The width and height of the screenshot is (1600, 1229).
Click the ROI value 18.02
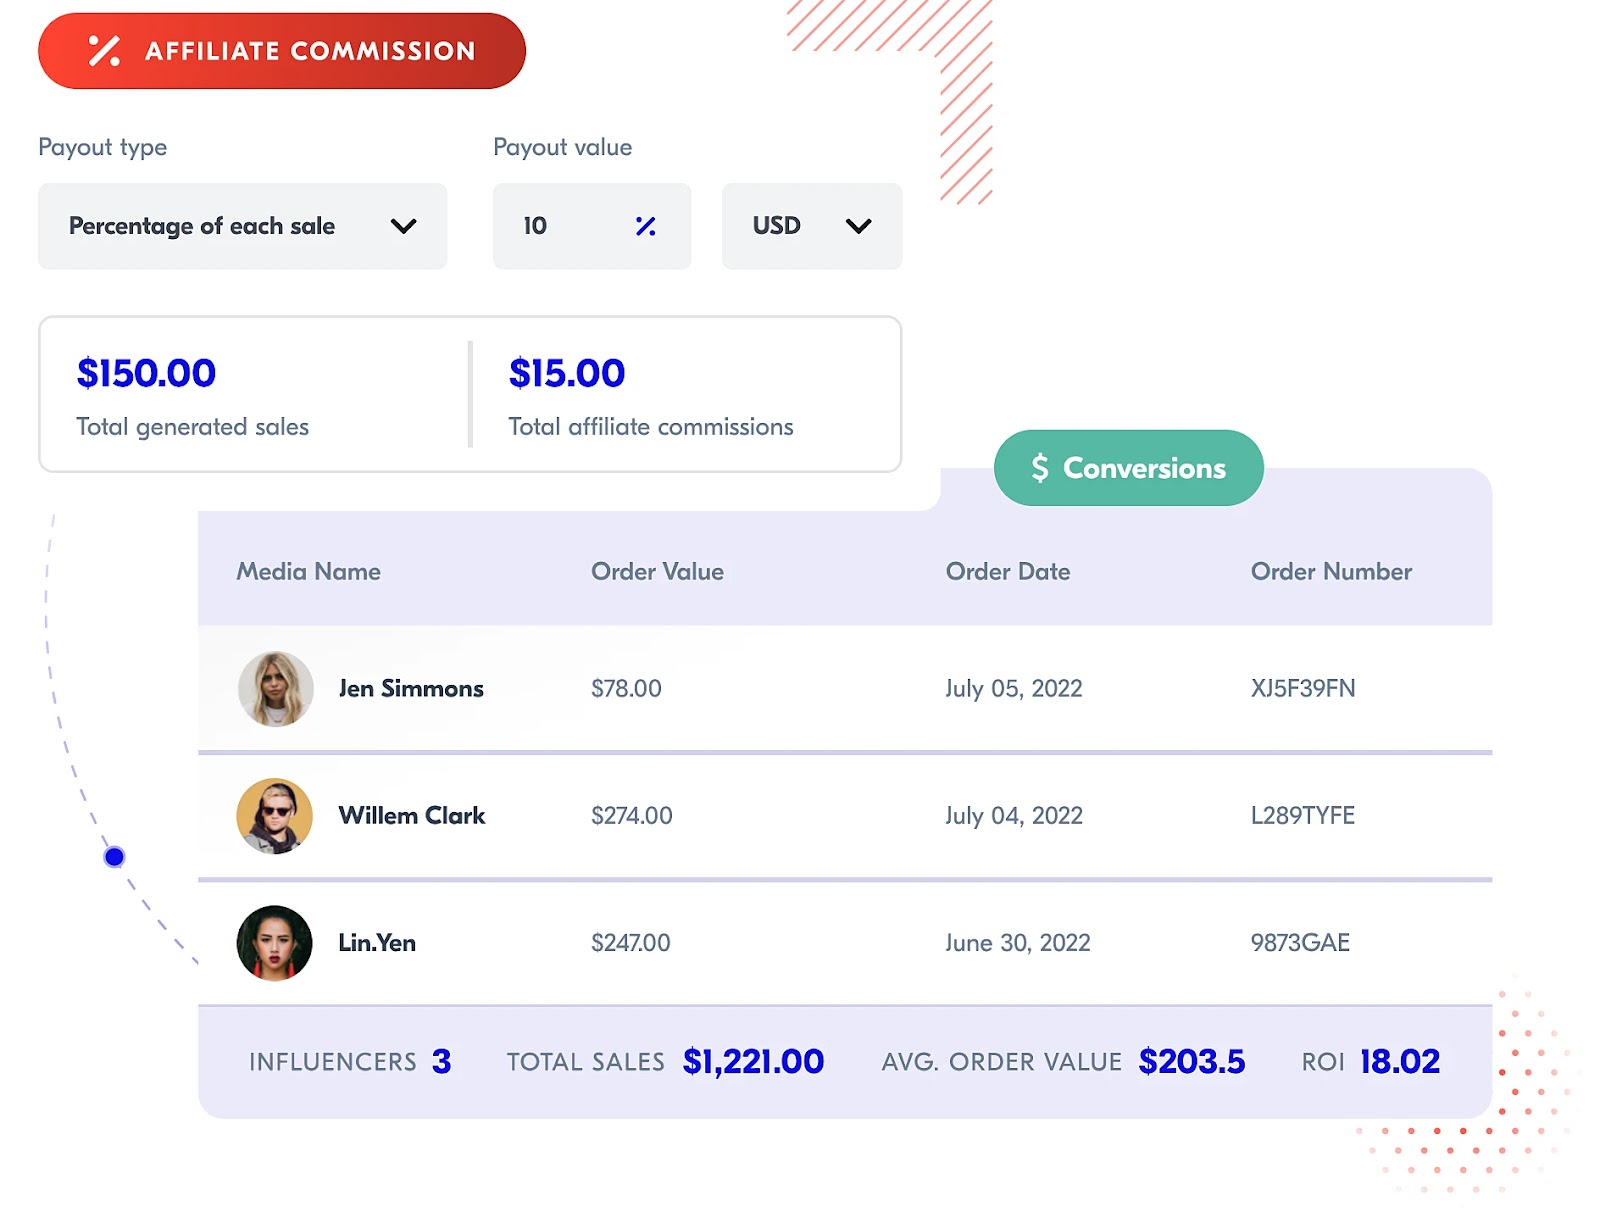tap(1399, 1061)
